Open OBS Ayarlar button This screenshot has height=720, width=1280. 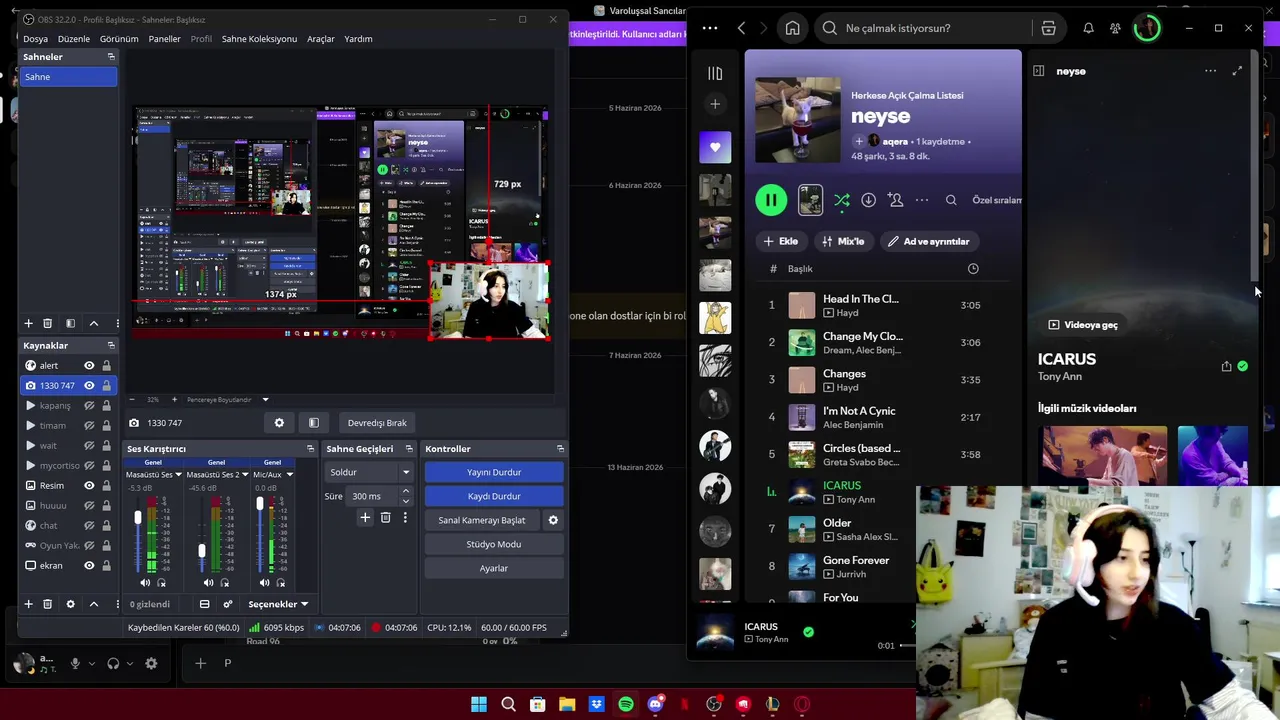pos(494,568)
